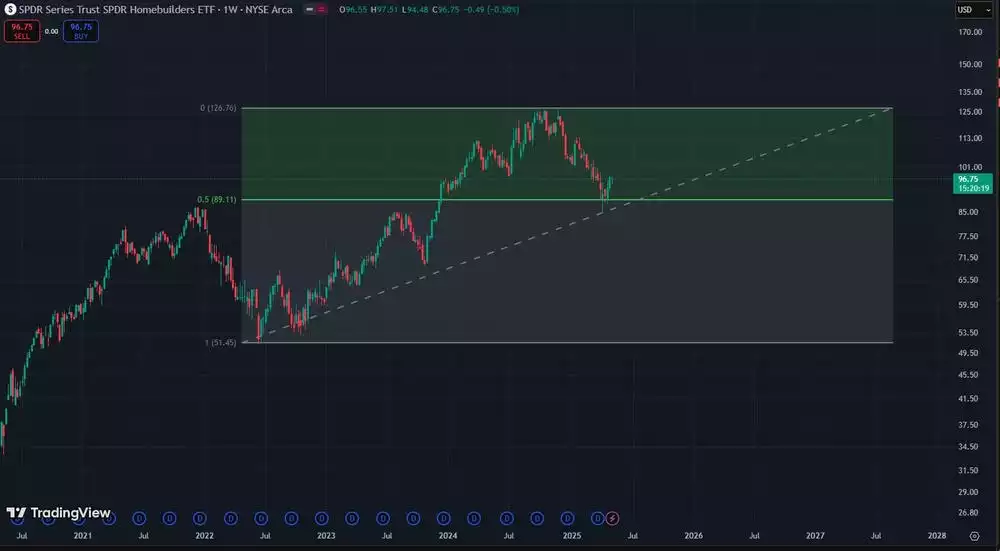
Task: Select the high value H97.51
Action: [385, 10]
